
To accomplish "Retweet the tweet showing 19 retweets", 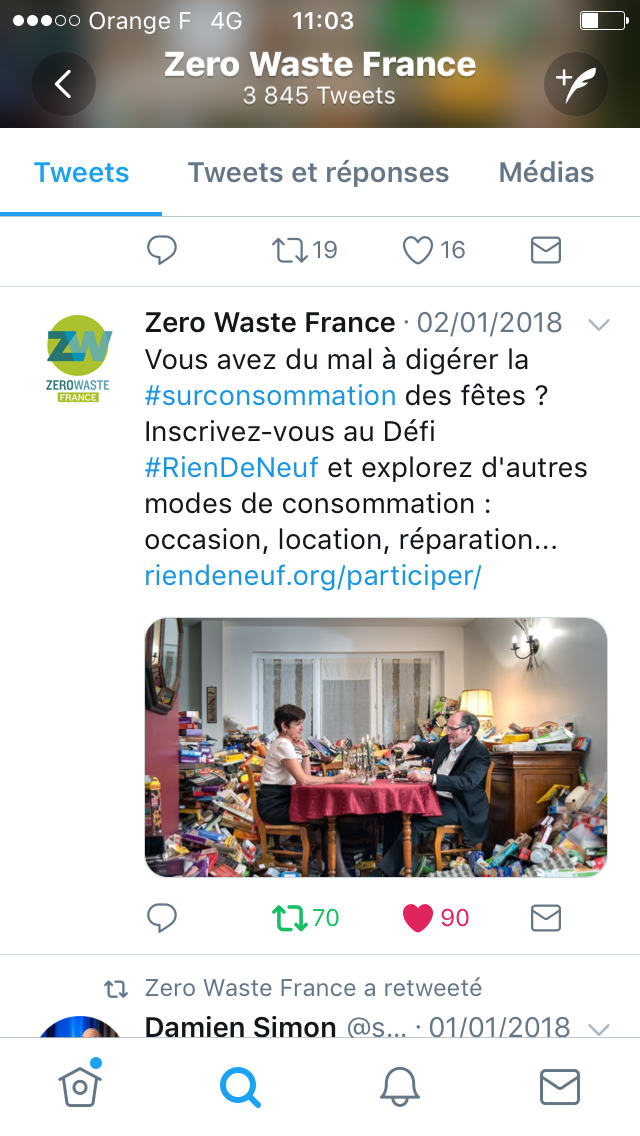I will pyautogui.click(x=304, y=250).
